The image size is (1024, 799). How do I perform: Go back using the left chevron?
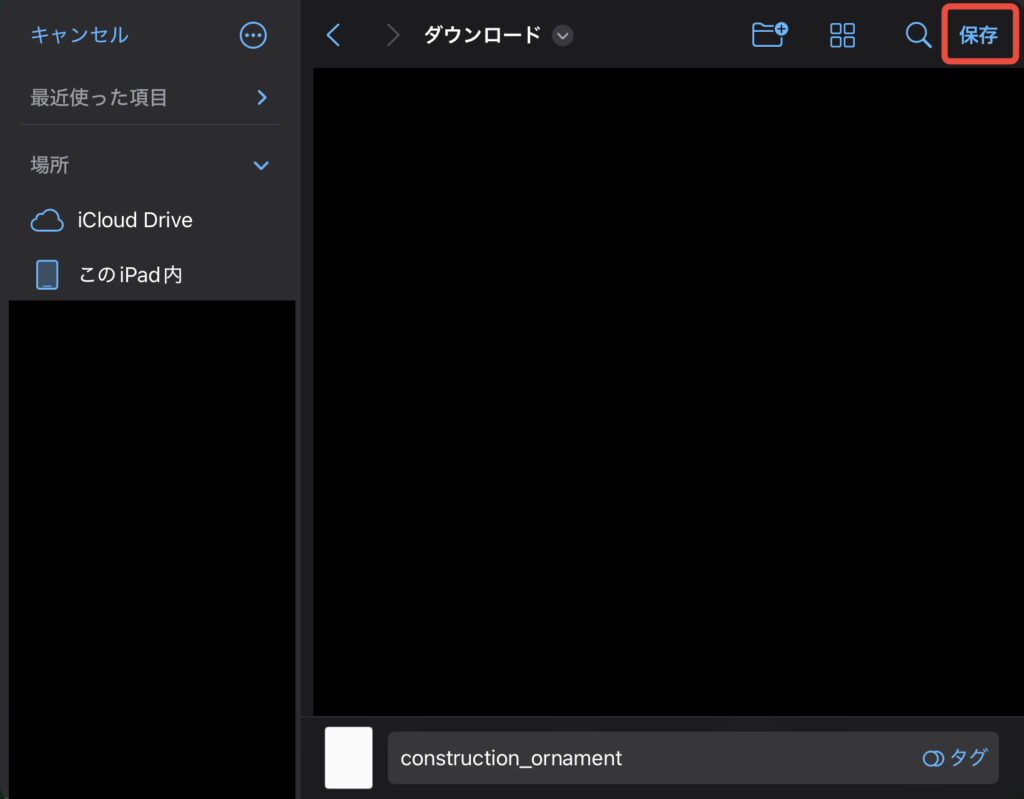coord(334,35)
